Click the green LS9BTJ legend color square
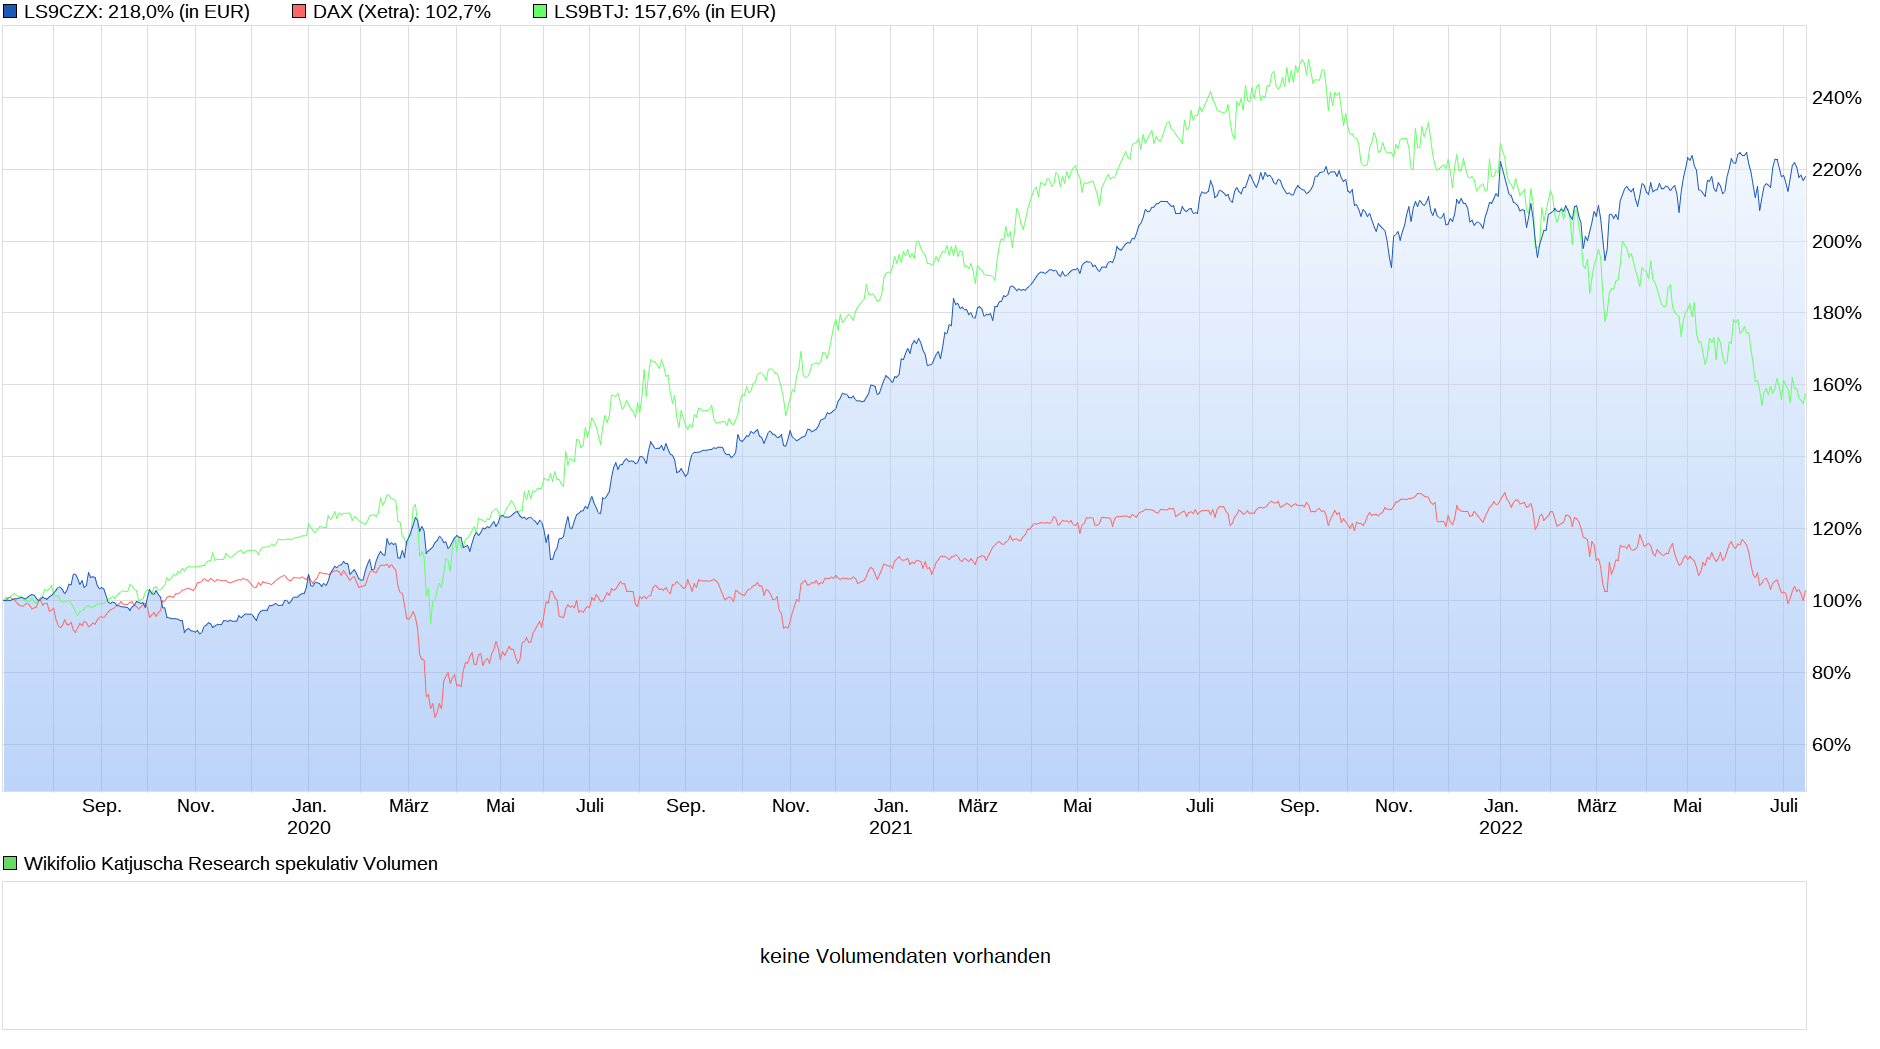1880x1049 pixels. point(540,12)
